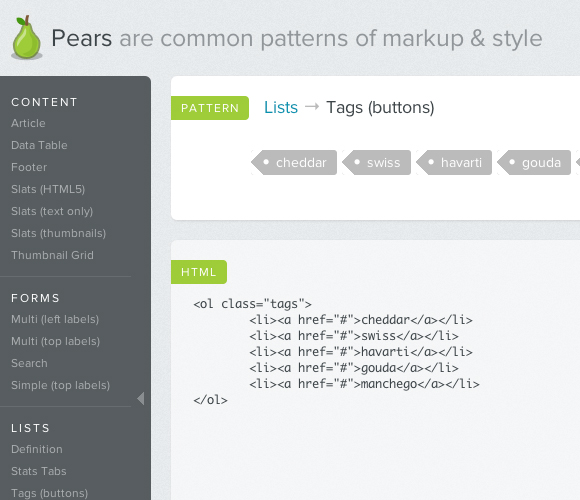
Task: Open the Stats Tabs pattern
Action: (39, 471)
